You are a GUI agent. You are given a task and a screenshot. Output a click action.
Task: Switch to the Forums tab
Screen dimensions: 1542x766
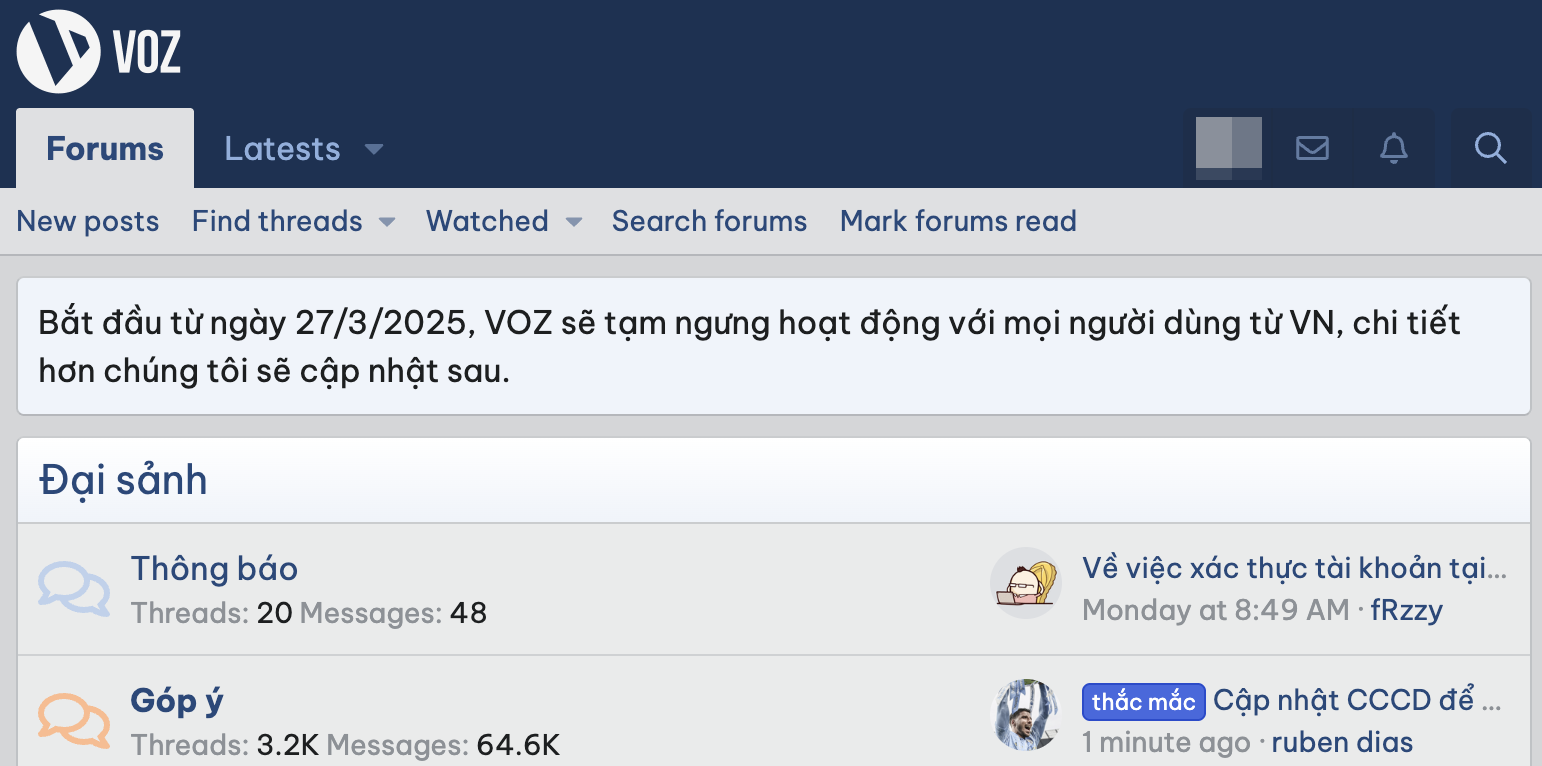tap(105, 149)
